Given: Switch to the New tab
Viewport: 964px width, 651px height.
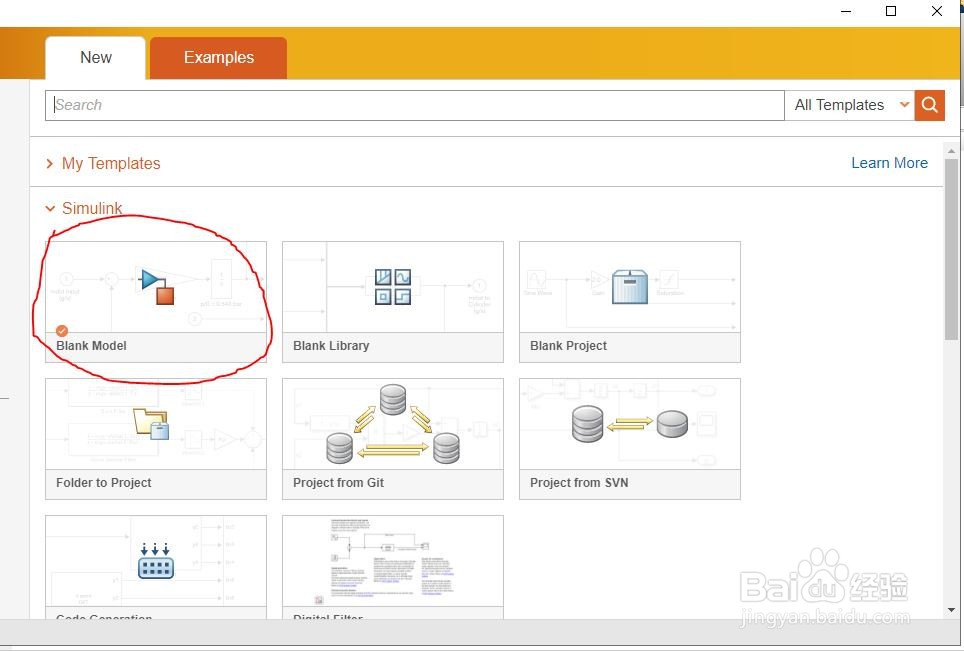Looking at the screenshot, I should tap(96, 58).
